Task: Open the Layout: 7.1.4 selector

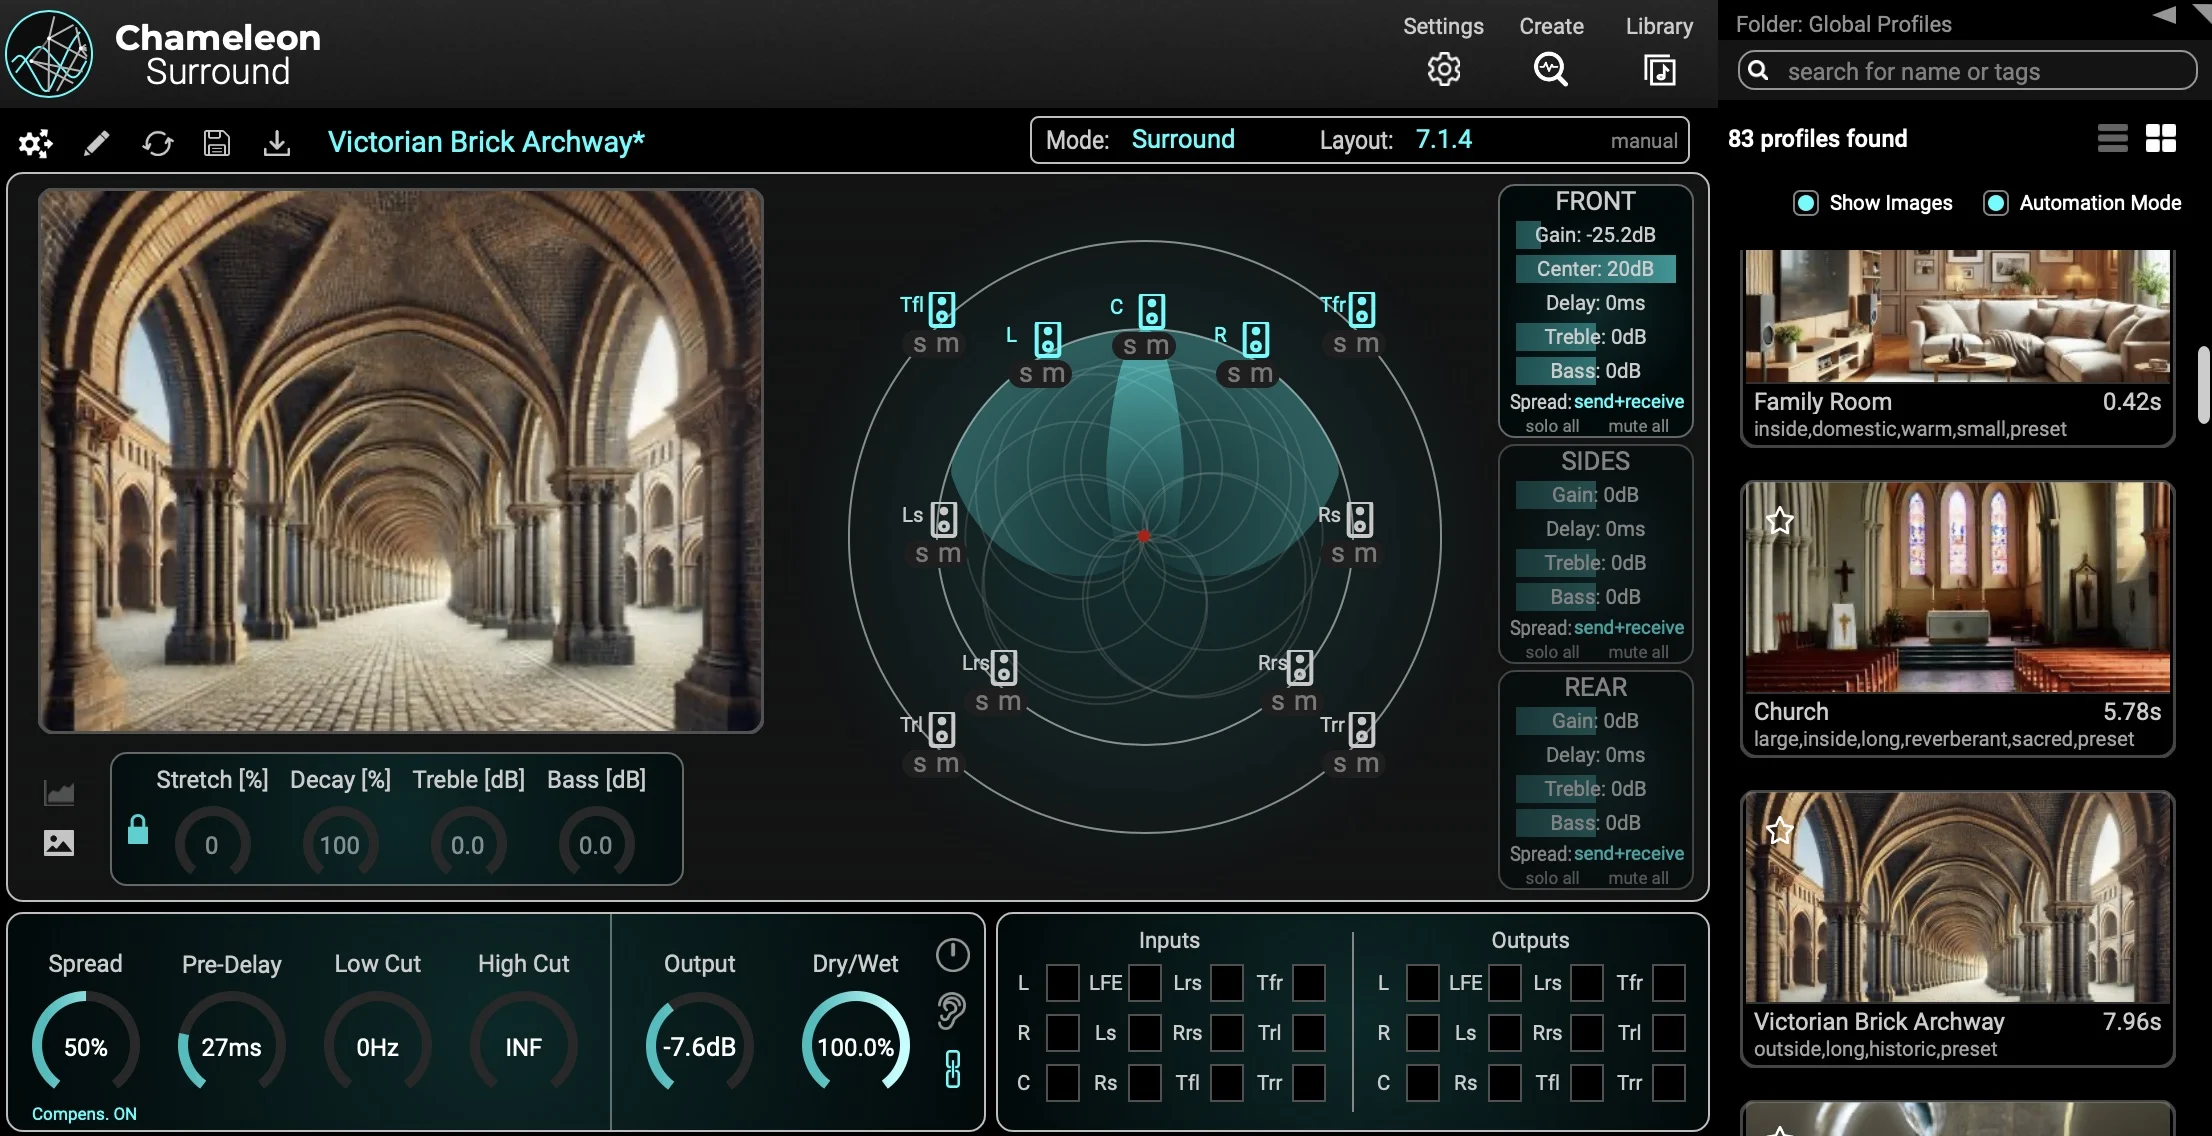Action: click(1443, 139)
